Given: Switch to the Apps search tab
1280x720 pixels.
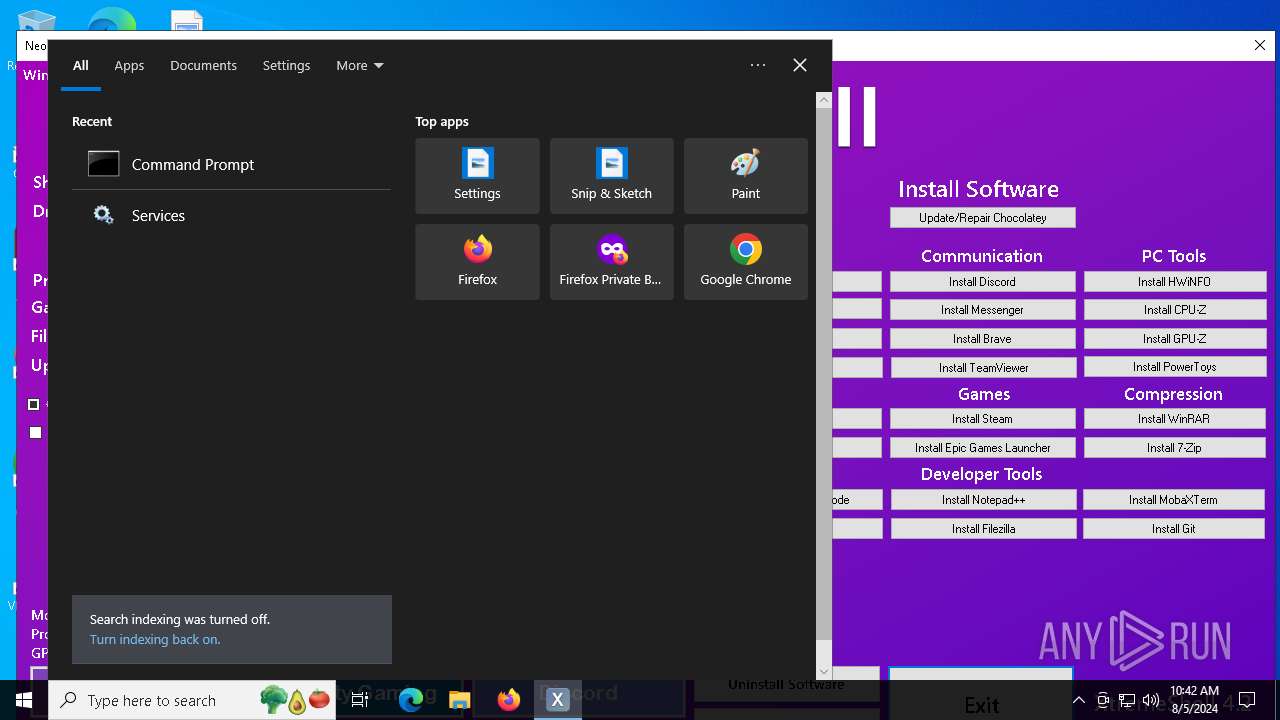Looking at the screenshot, I should click(x=129, y=65).
